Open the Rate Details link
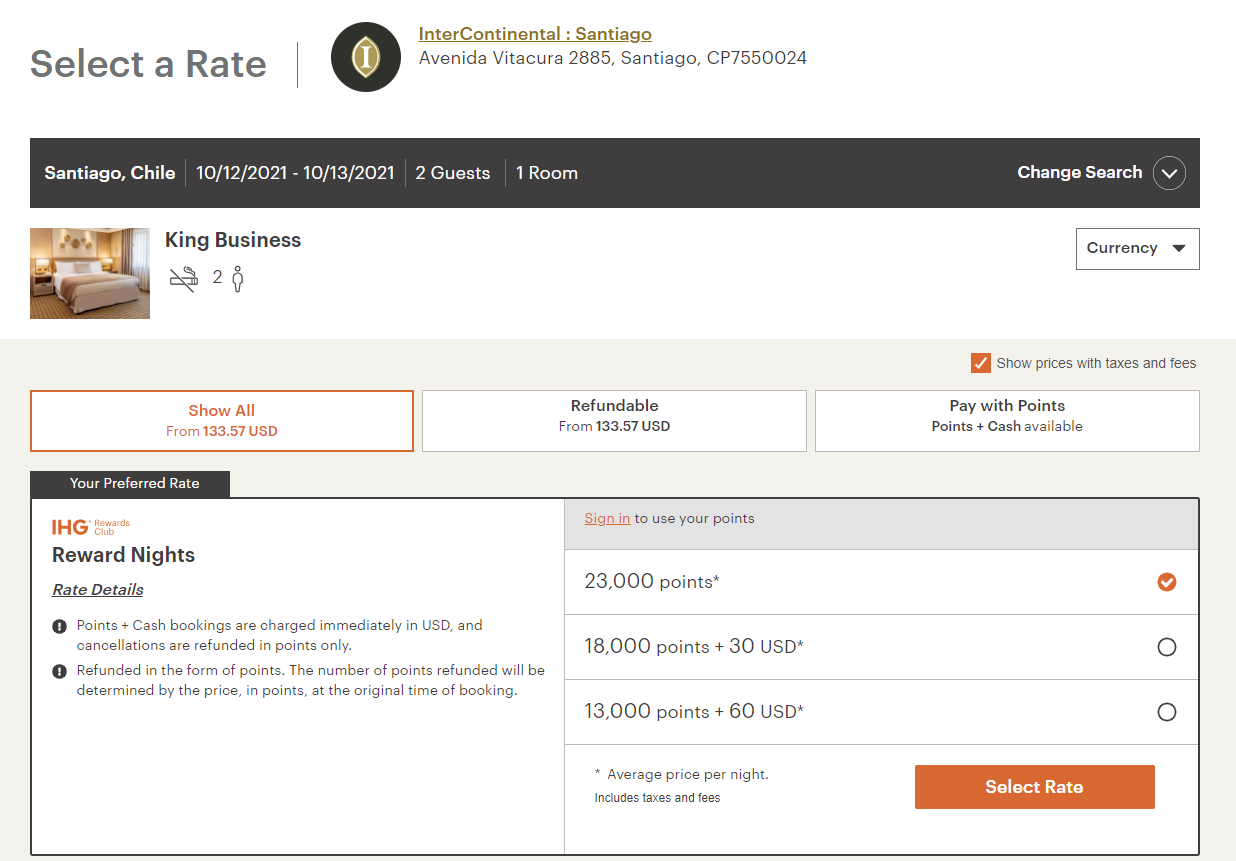The width and height of the screenshot is (1236, 861). (98, 589)
